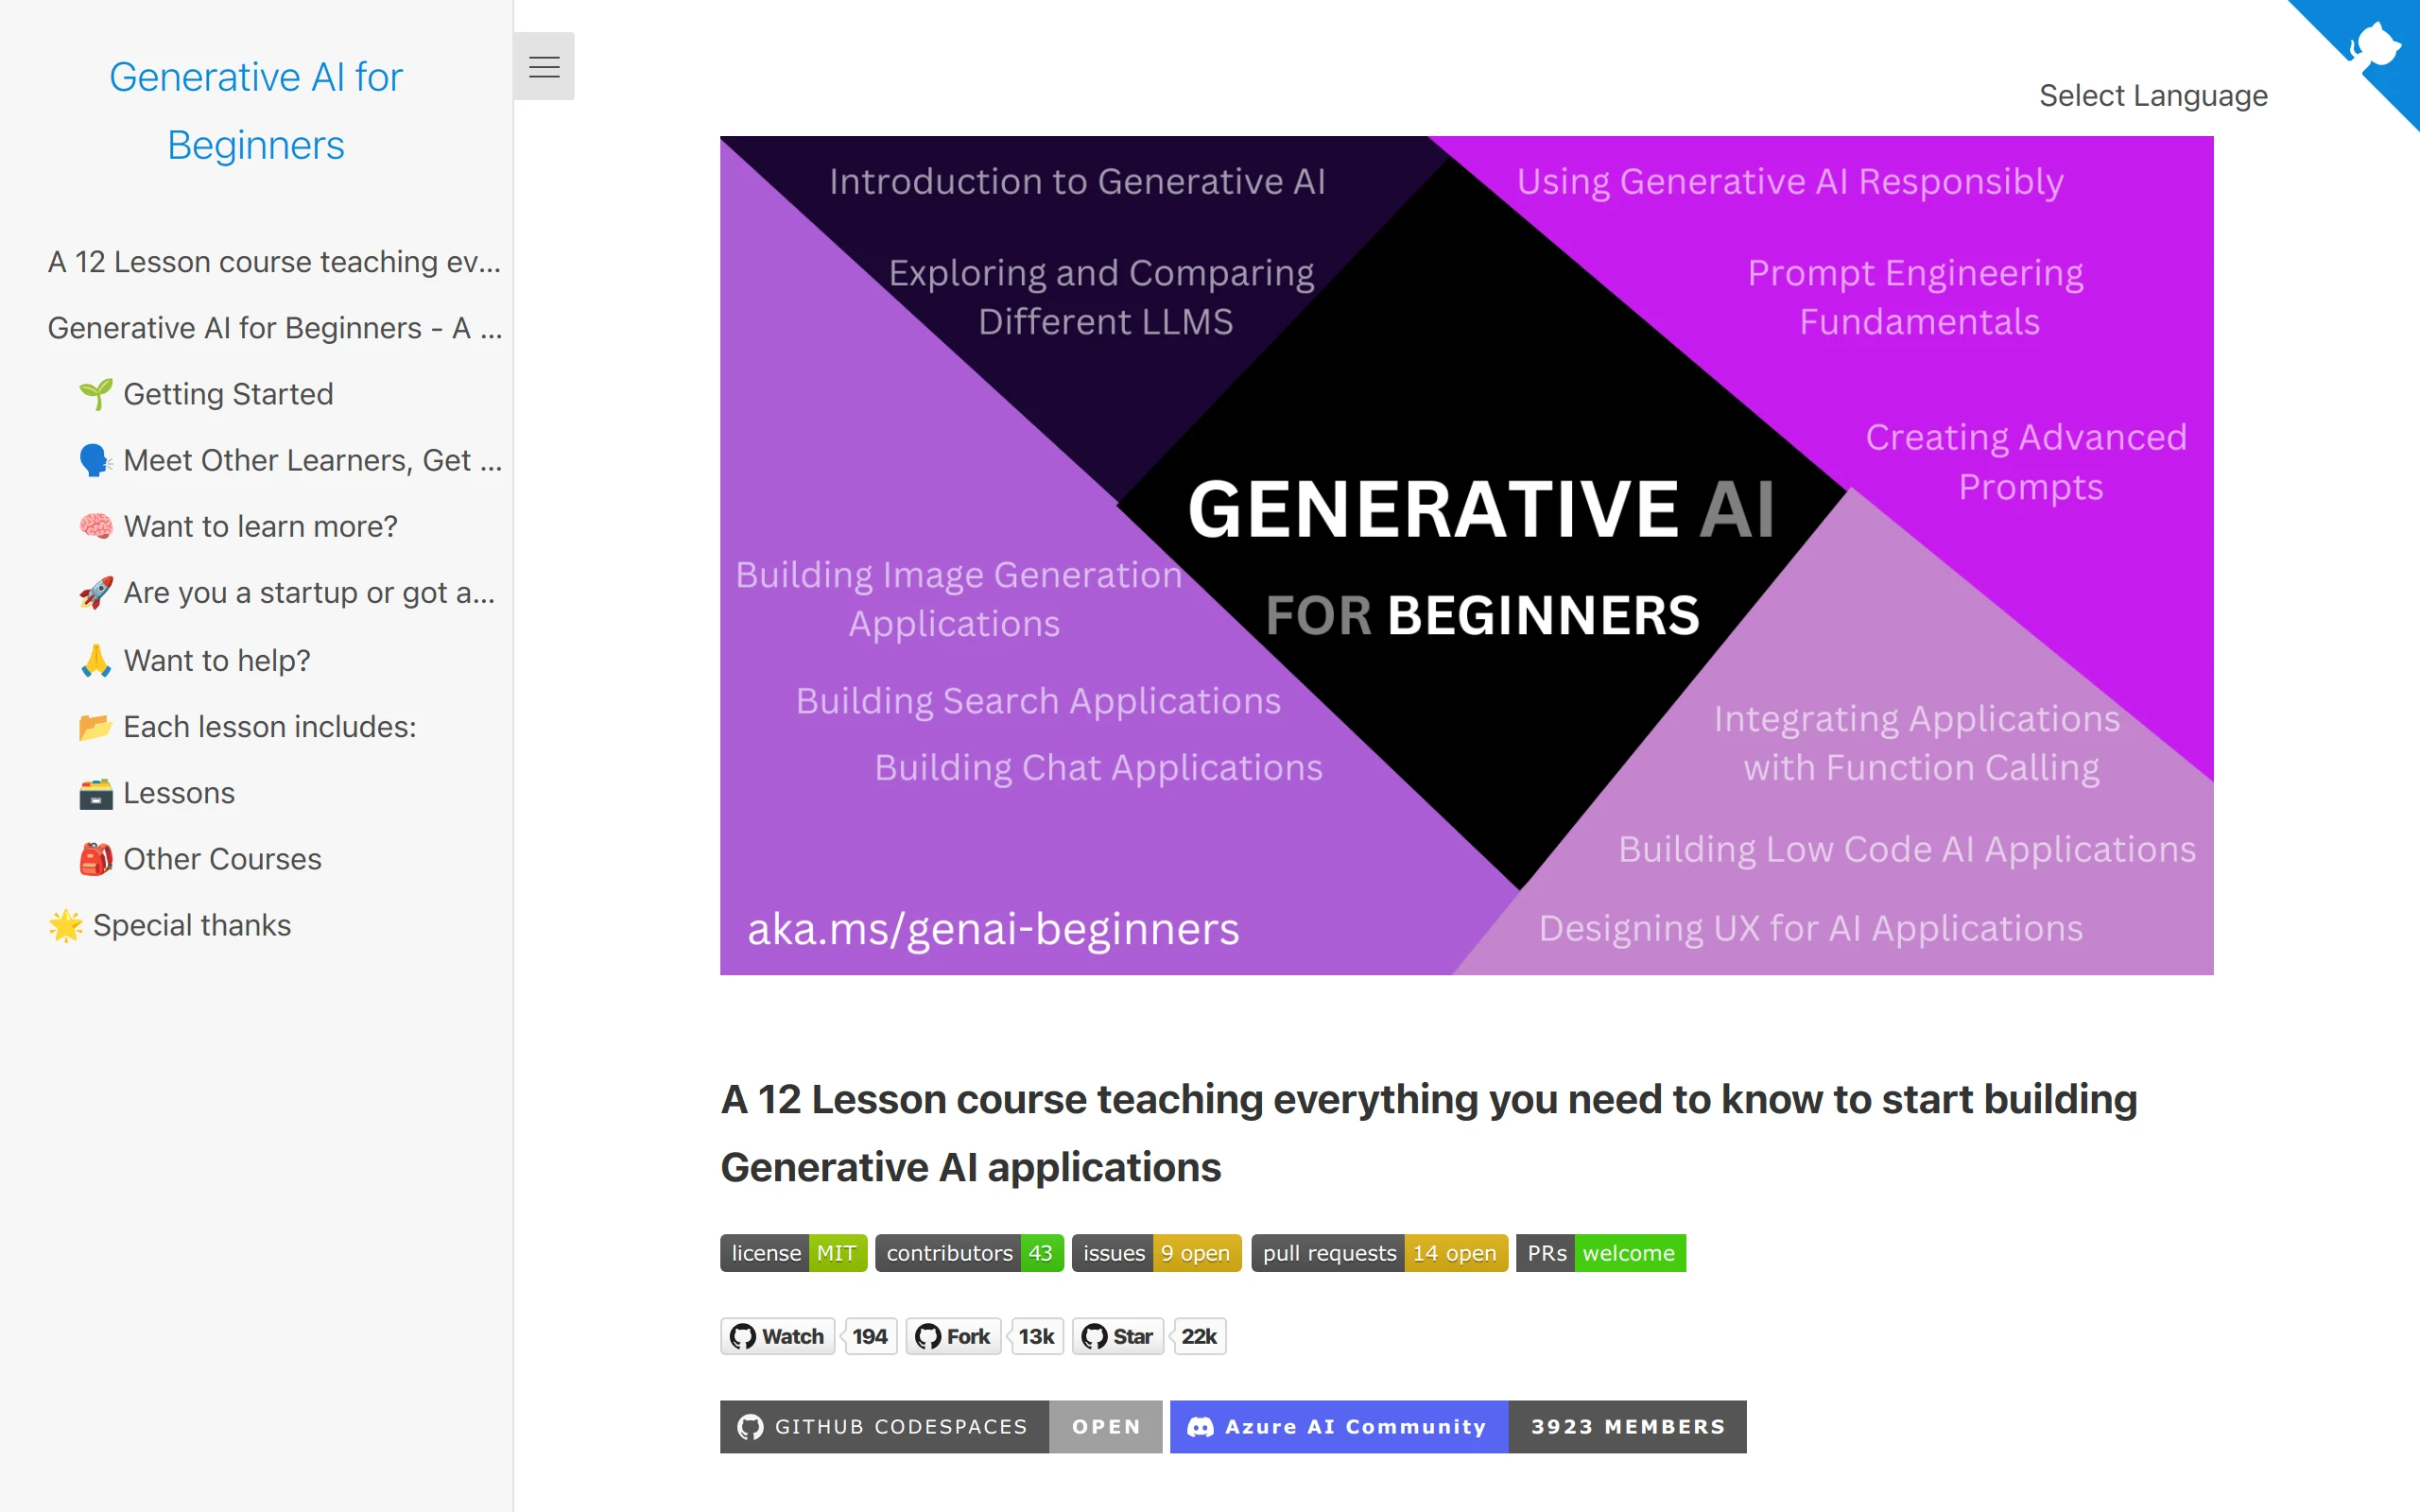Go to the Getting Started section
The width and height of the screenshot is (2420, 1512).
(x=228, y=394)
